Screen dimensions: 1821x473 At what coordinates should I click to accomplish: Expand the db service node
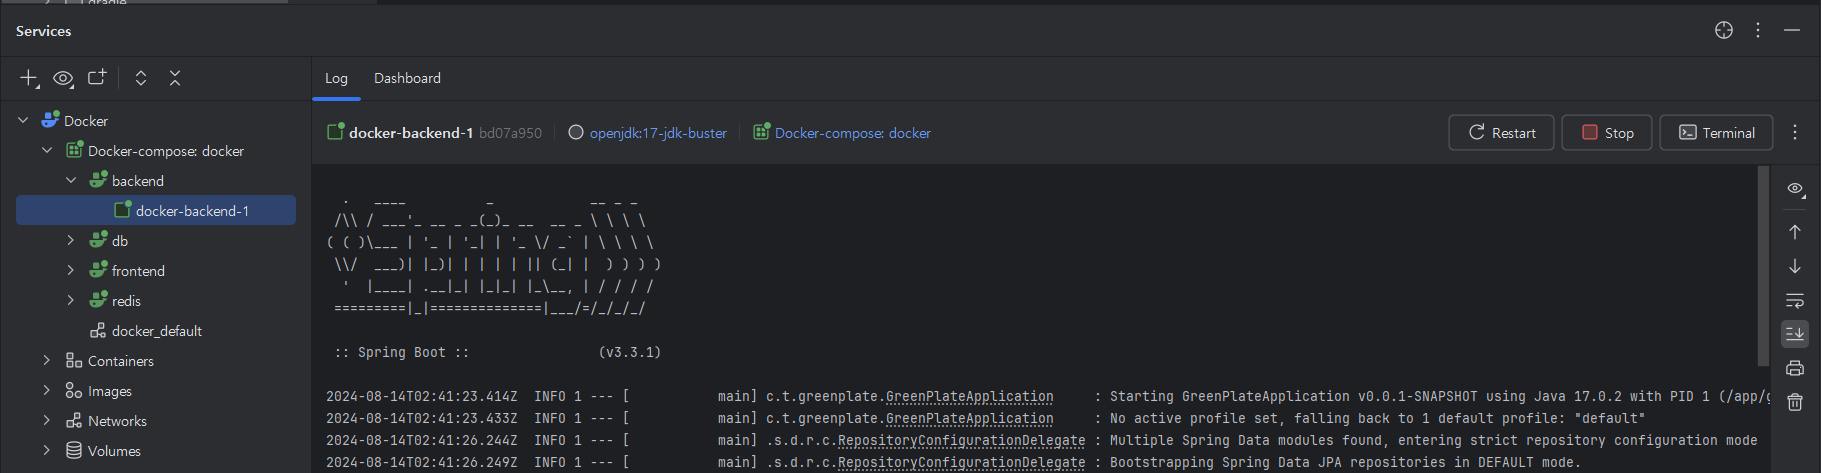(71, 240)
